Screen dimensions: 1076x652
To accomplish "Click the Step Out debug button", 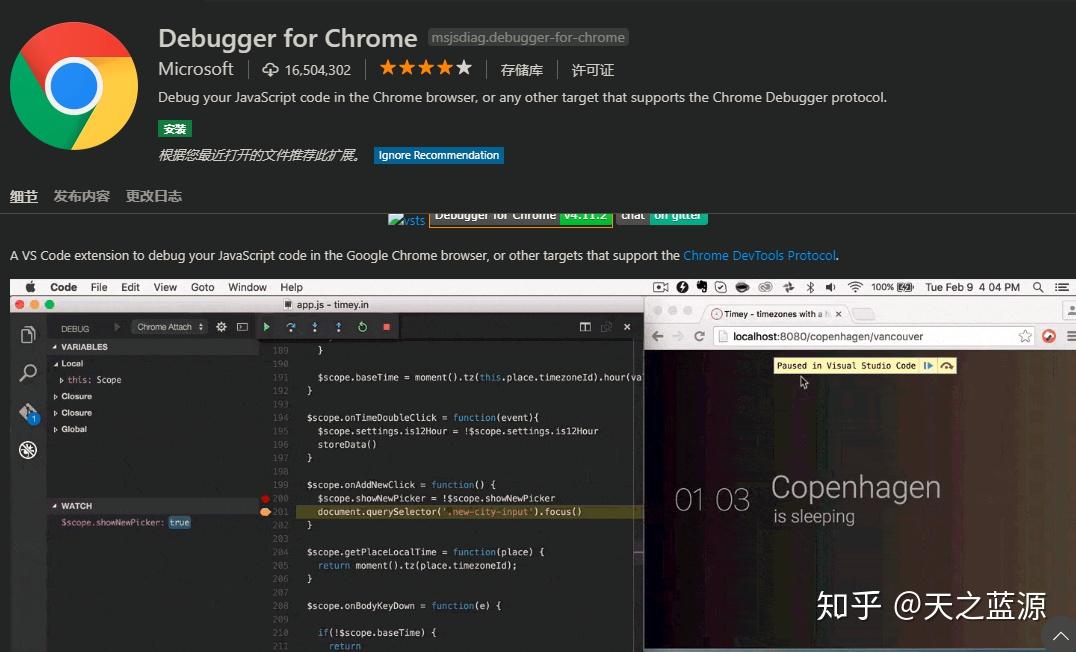I will click(338, 327).
